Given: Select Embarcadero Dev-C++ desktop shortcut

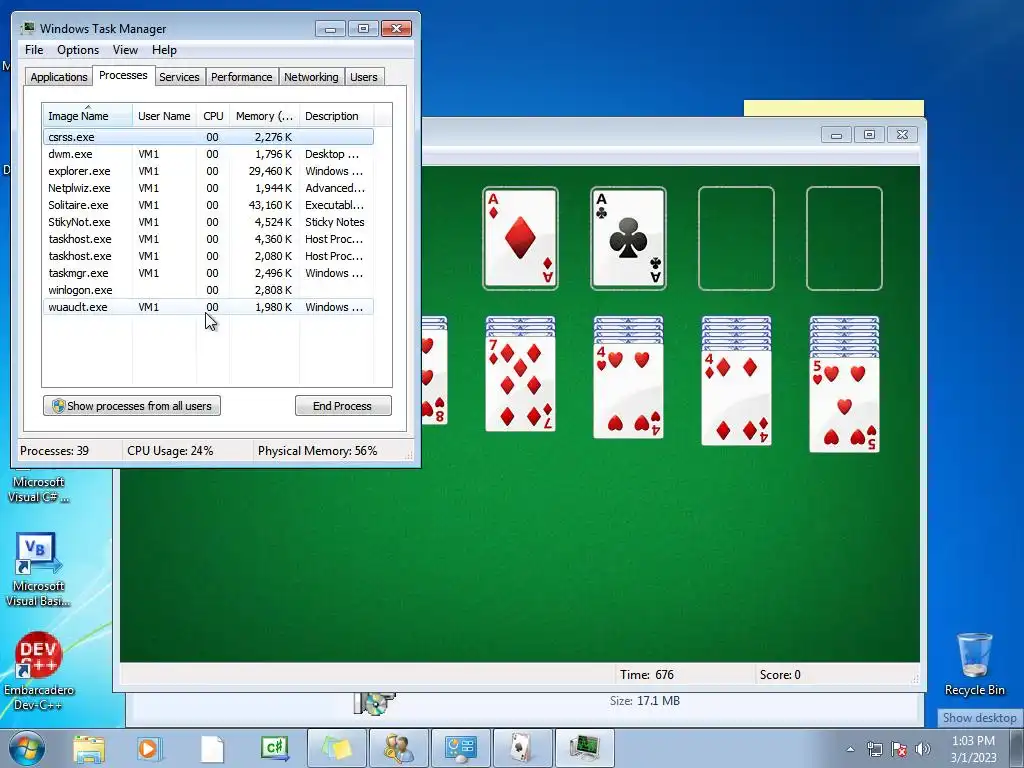Looking at the screenshot, I should (x=38, y=671).
